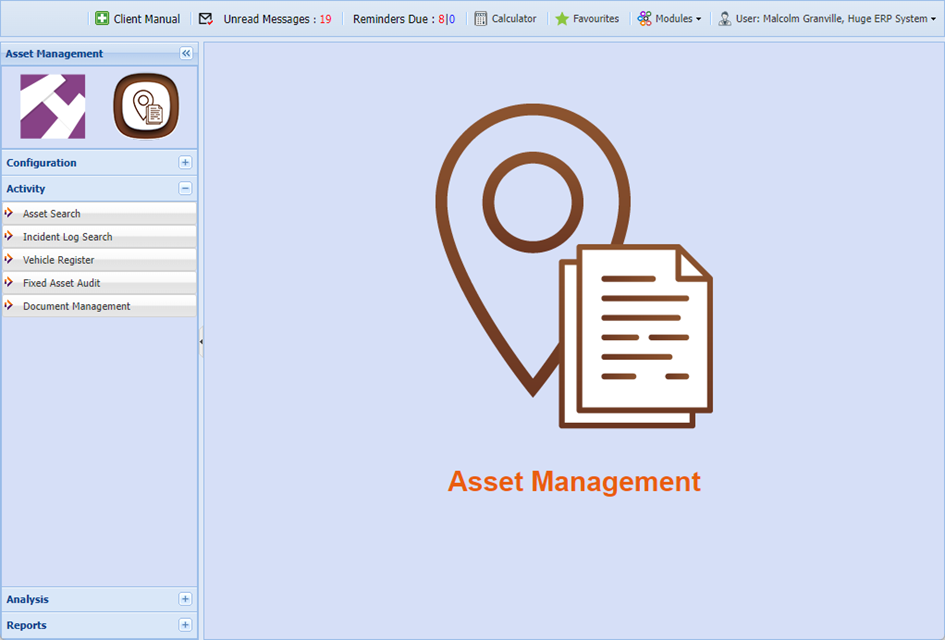Click the Client Manual link text
945x640 pixels.
pos(146,19)
